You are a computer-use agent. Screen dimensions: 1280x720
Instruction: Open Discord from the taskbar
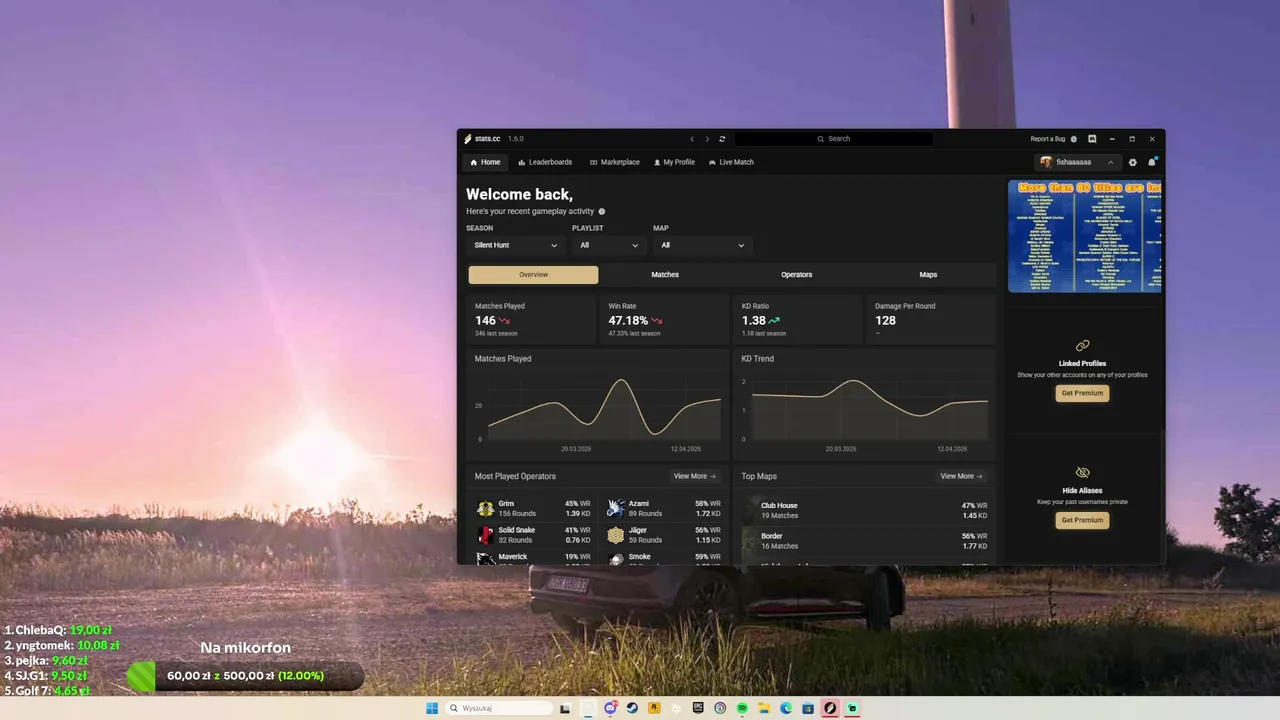pos(610,708)
